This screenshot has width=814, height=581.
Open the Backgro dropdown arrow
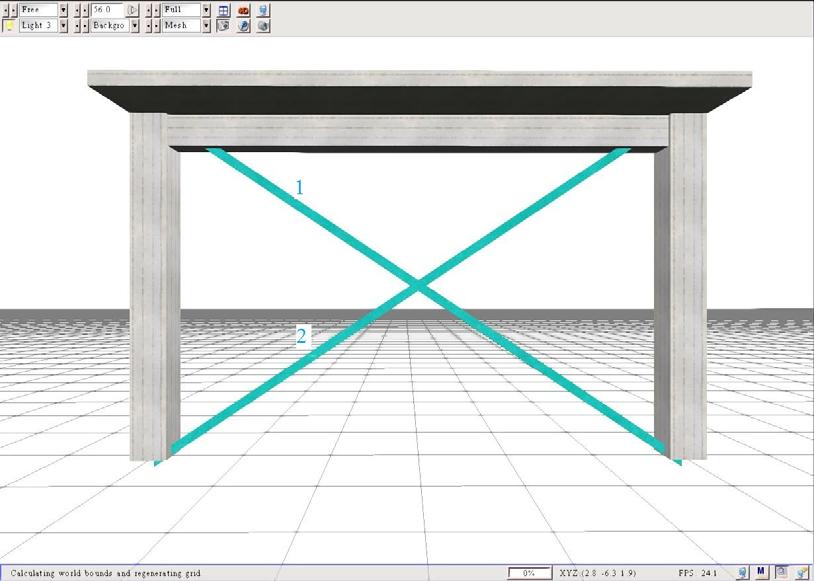click(x=135, y=25)
